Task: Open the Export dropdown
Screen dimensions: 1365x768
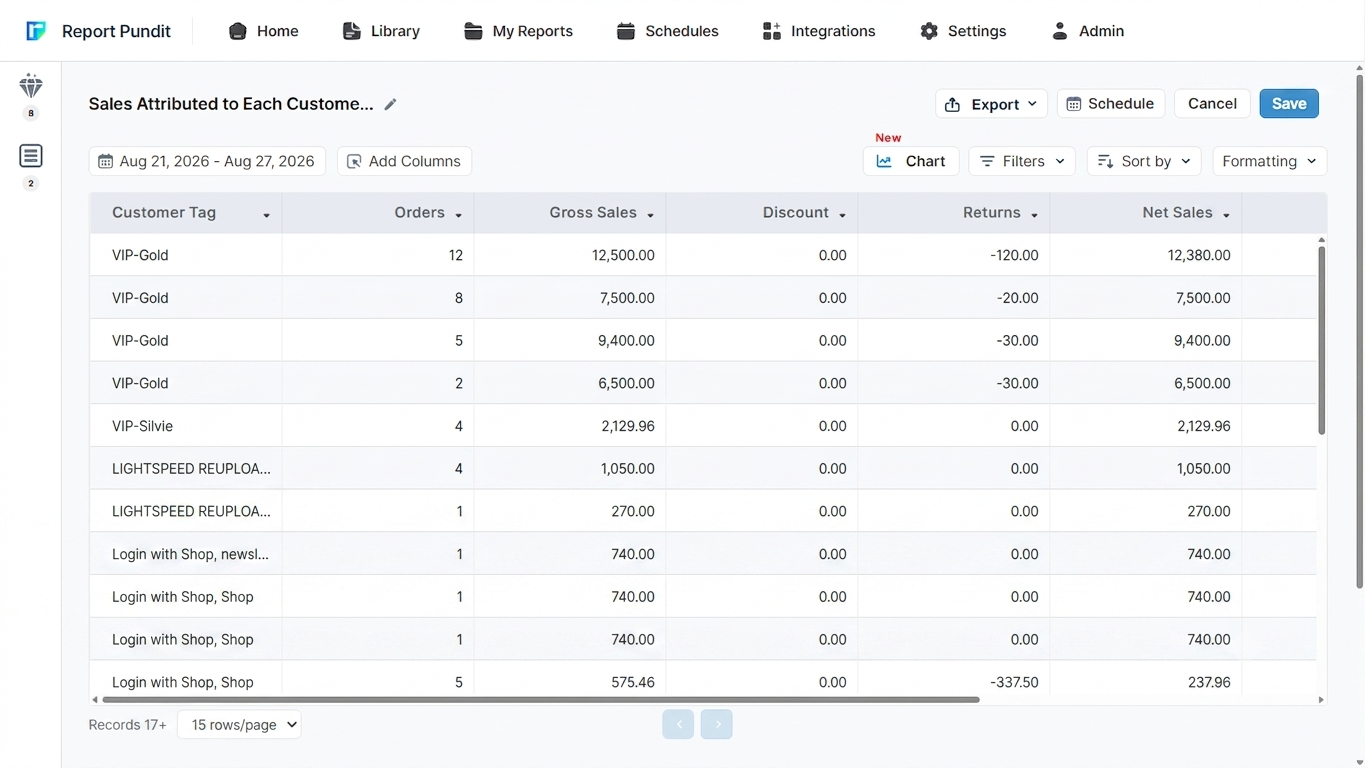Action: tap(992, 104)
